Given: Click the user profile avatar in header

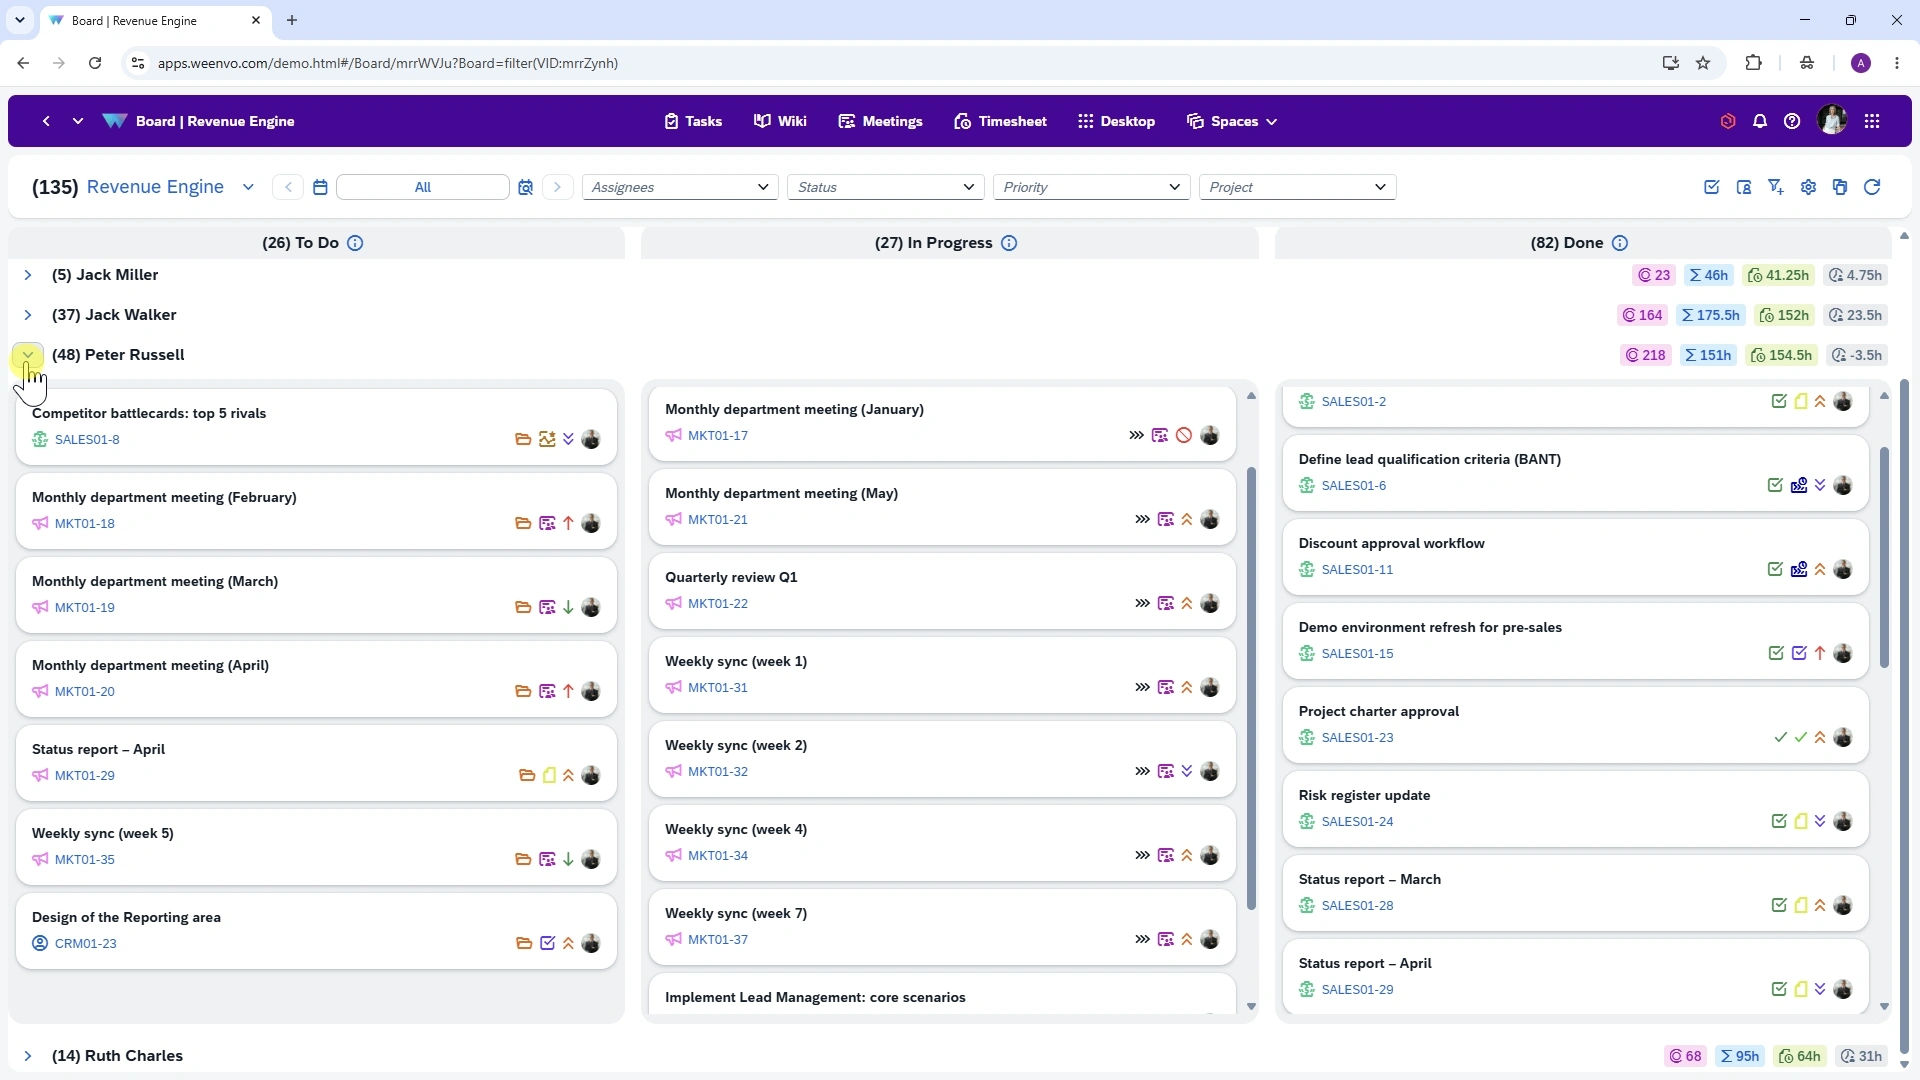Looking at the screenshot, I should tap(1832, 121).
